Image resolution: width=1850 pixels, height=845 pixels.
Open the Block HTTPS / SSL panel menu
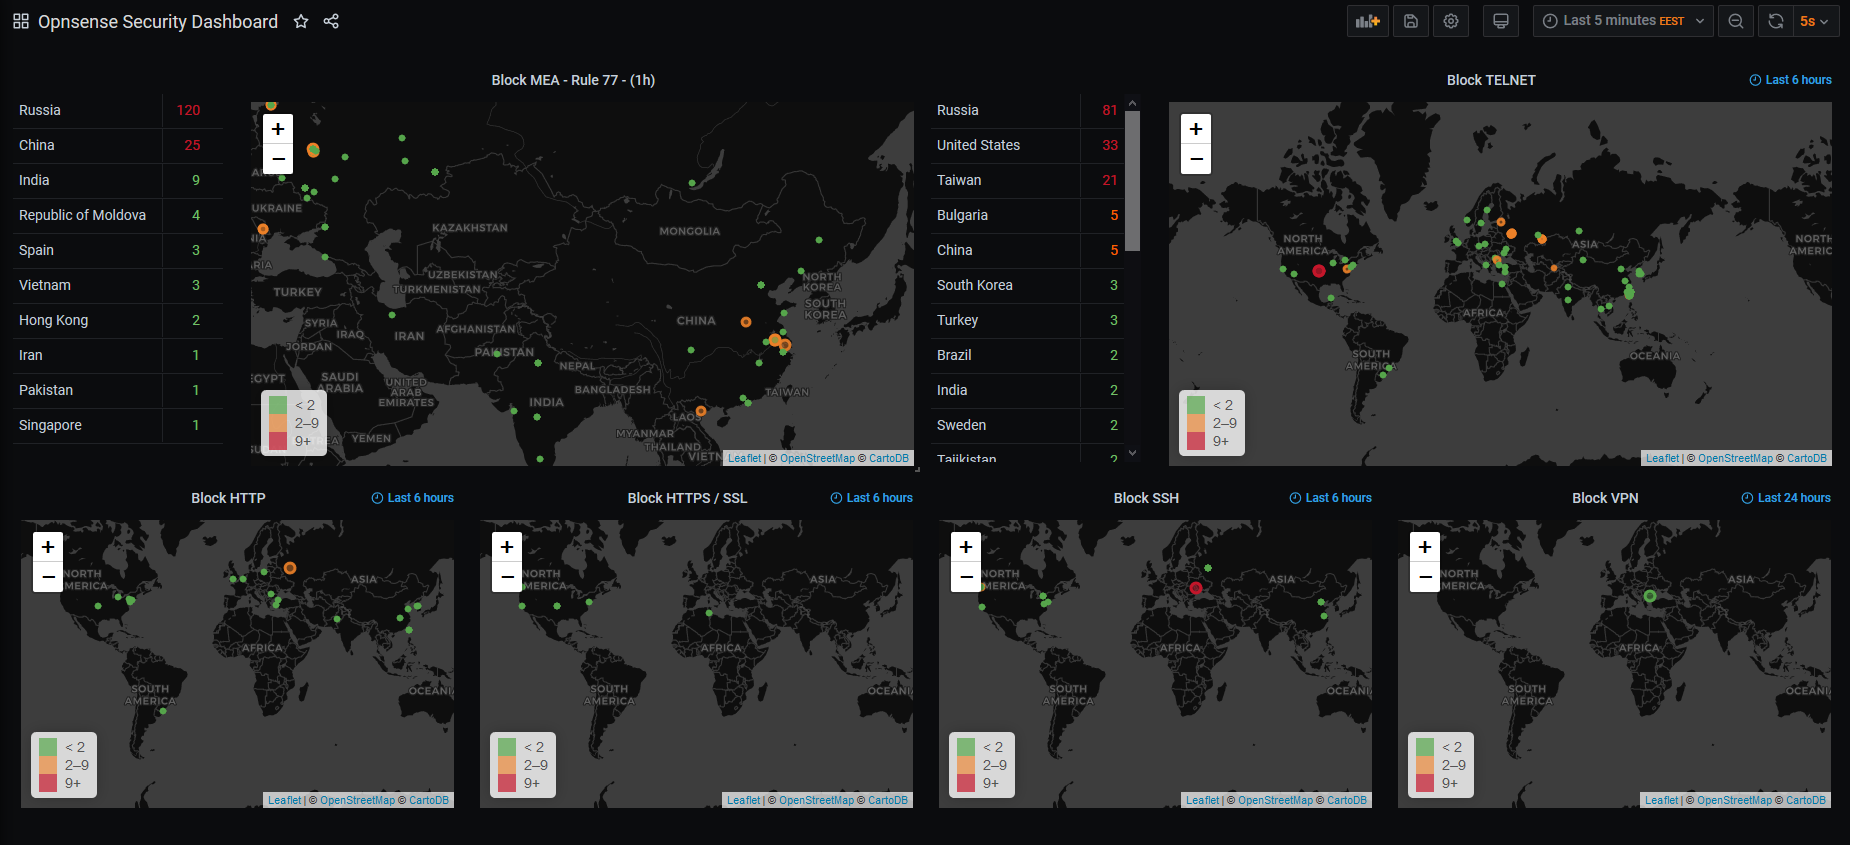pos(687,498)
